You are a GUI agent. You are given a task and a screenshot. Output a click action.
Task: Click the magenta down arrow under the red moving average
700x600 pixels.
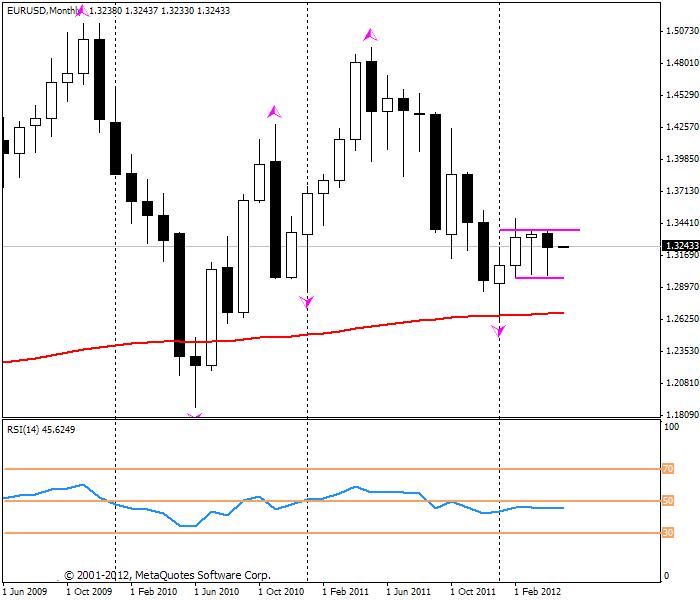(x=499, y=331)
